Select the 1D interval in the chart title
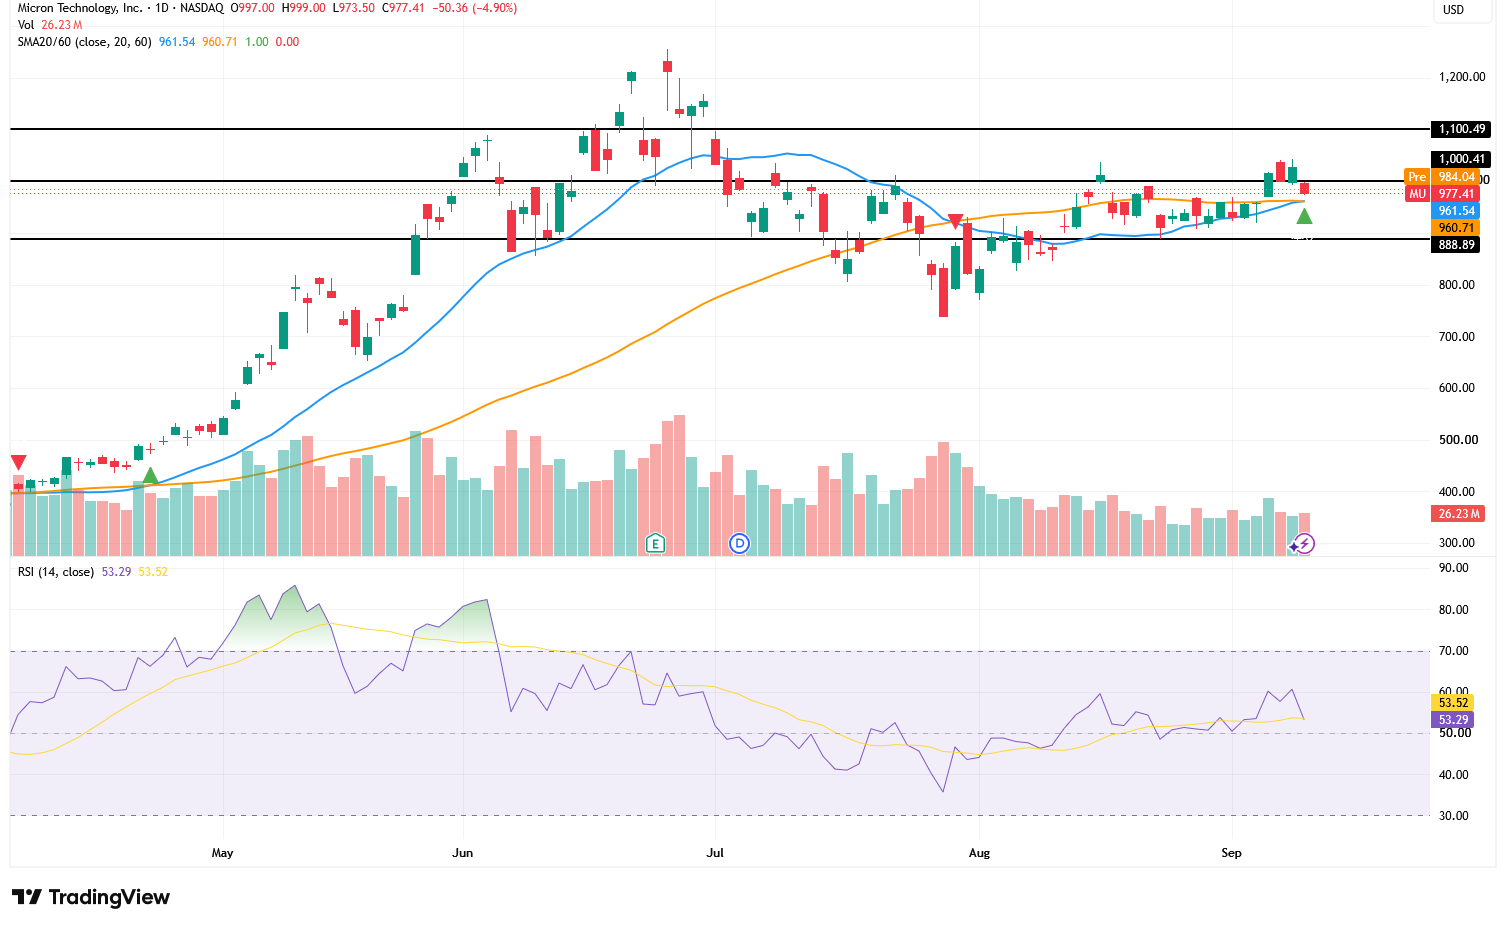This screenshot has height=927, width=1506. [161, 8]
